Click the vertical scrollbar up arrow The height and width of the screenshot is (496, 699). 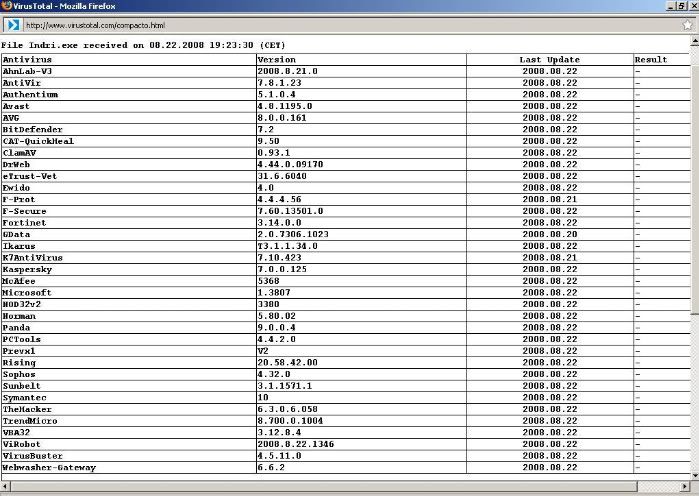(x=695, y=41)
